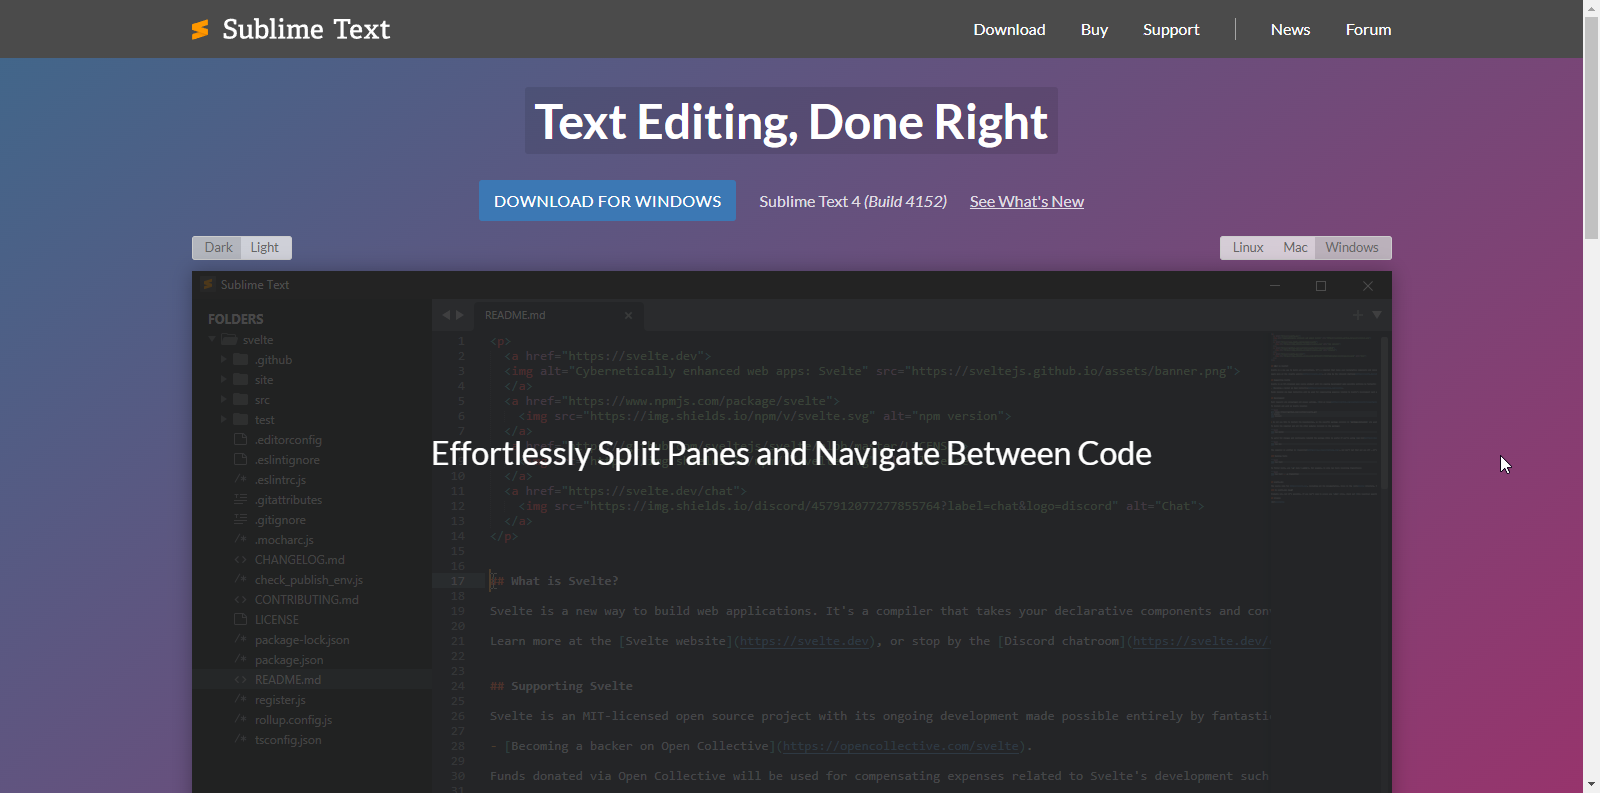The width and height of the screenshot is (1600, 793).
Task: Open rollup.config.js file
Action: pos(293,720)
